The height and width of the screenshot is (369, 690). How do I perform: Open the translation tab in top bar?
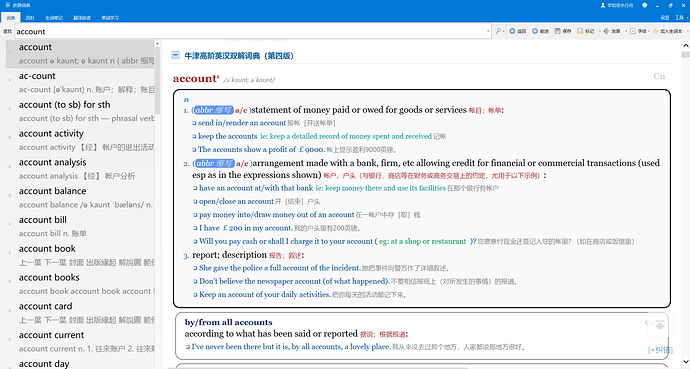82,18
